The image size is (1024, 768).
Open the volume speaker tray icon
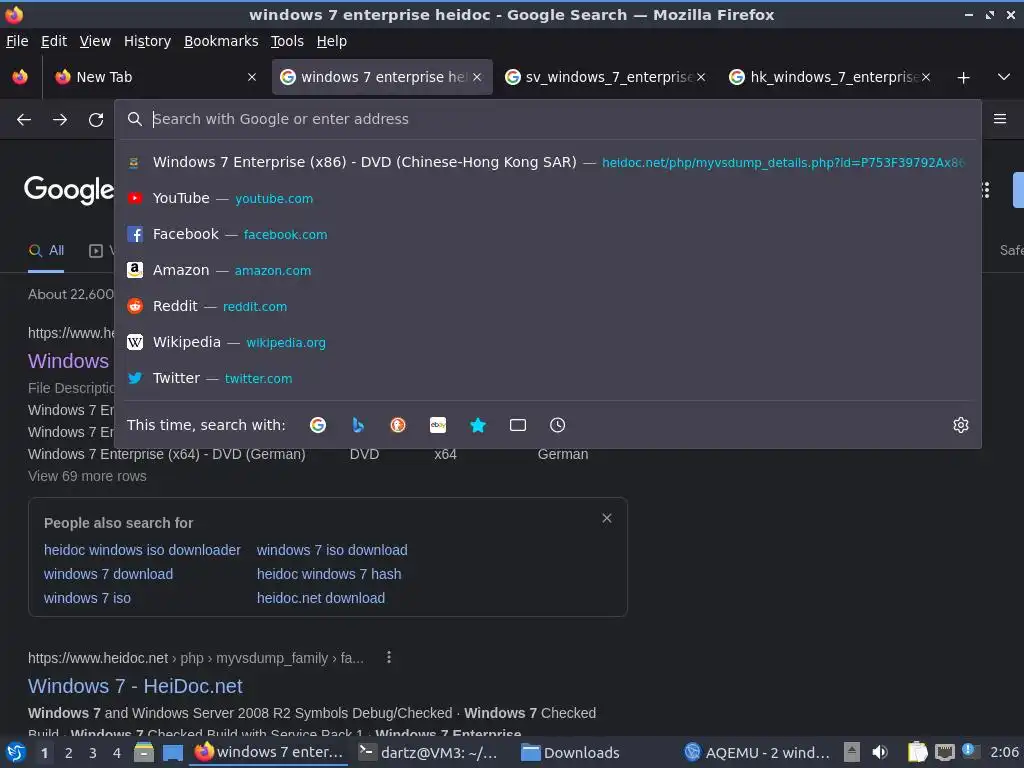[x=880, y=752]
